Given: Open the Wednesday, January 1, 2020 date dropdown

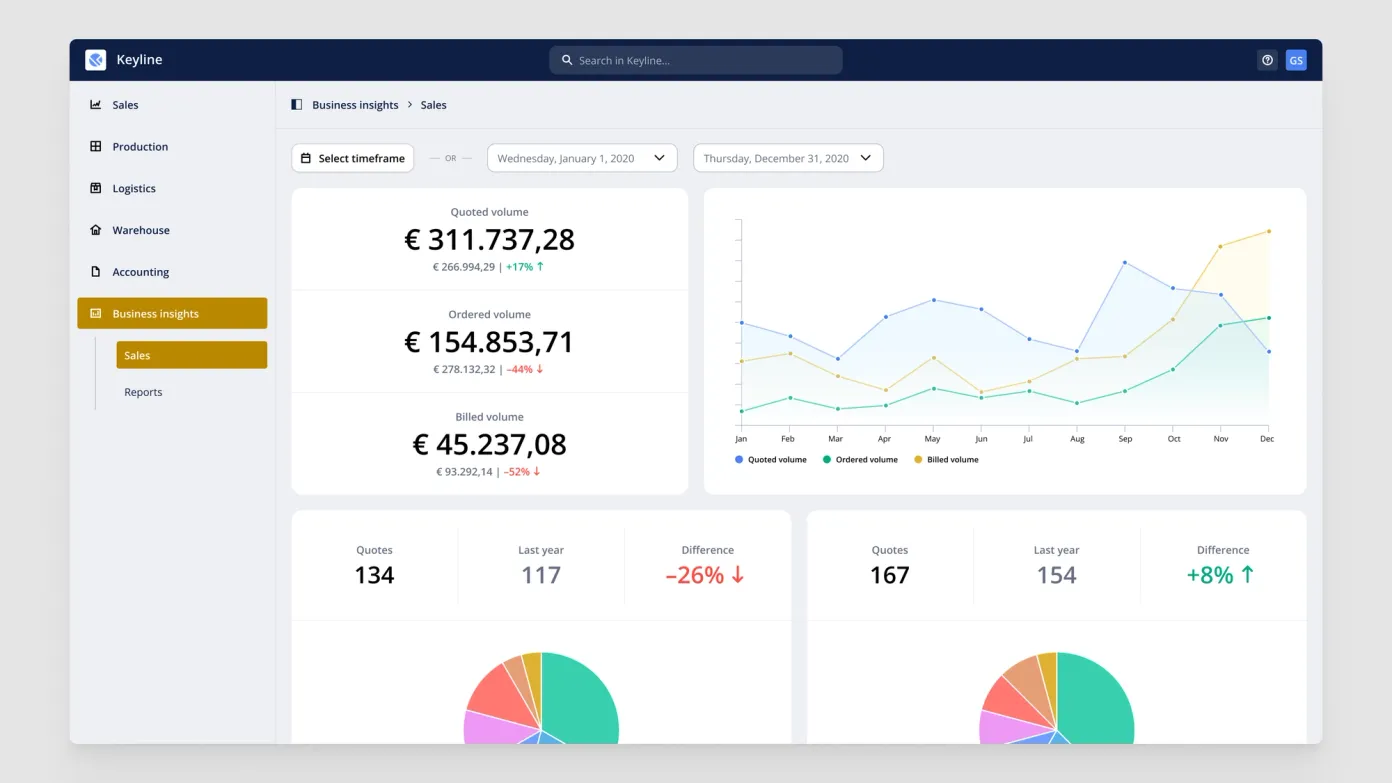Looking at the screenshot, I should pyautogui.click(x=582, y=158).
